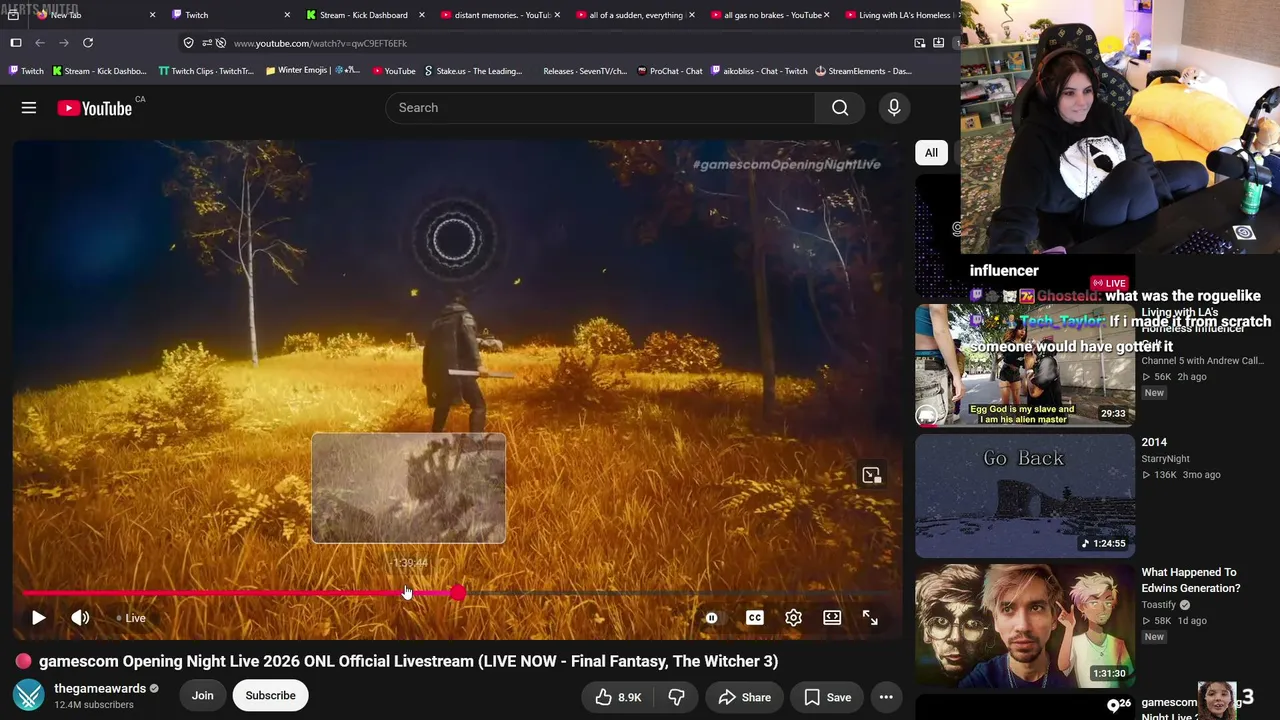Open Egg God recommended video thumbnail
This screenshot has width=1280, height=720.
coord(1025,365)
